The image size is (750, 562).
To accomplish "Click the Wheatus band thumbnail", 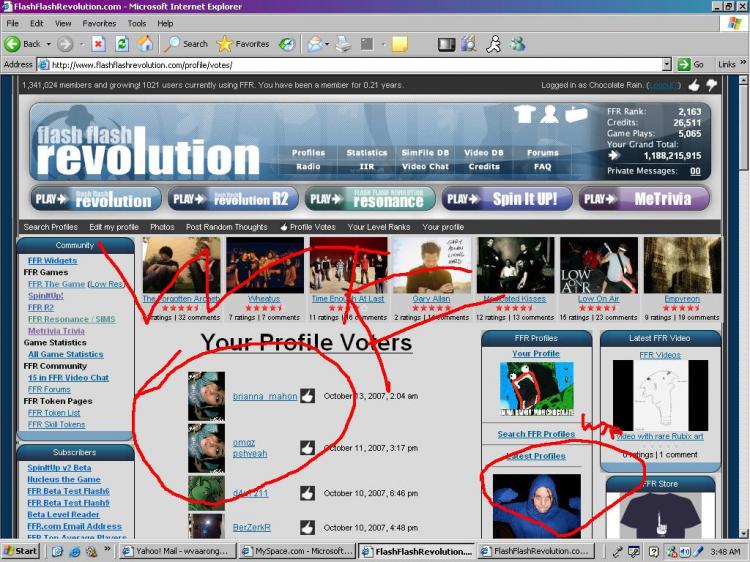I will [x=265, y=265].
